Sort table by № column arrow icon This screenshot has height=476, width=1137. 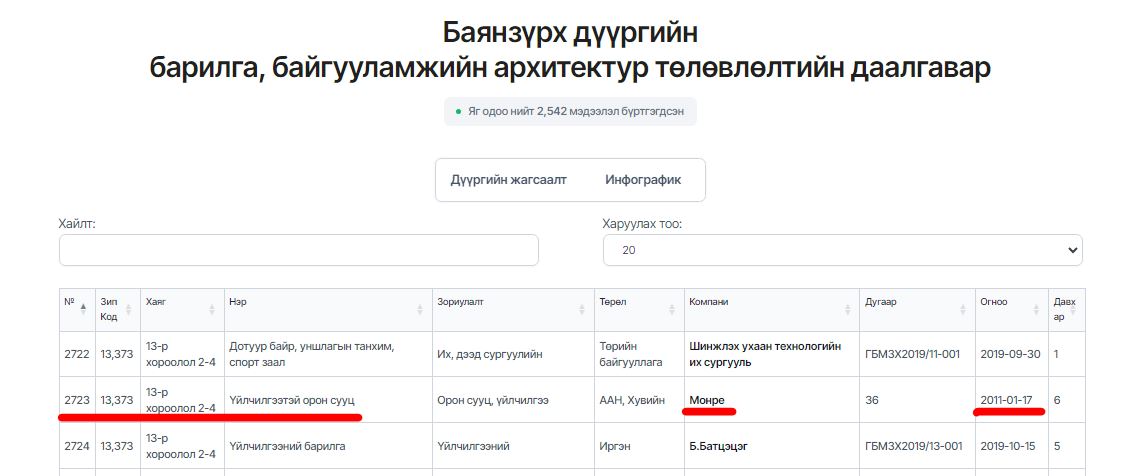(83, 309)
